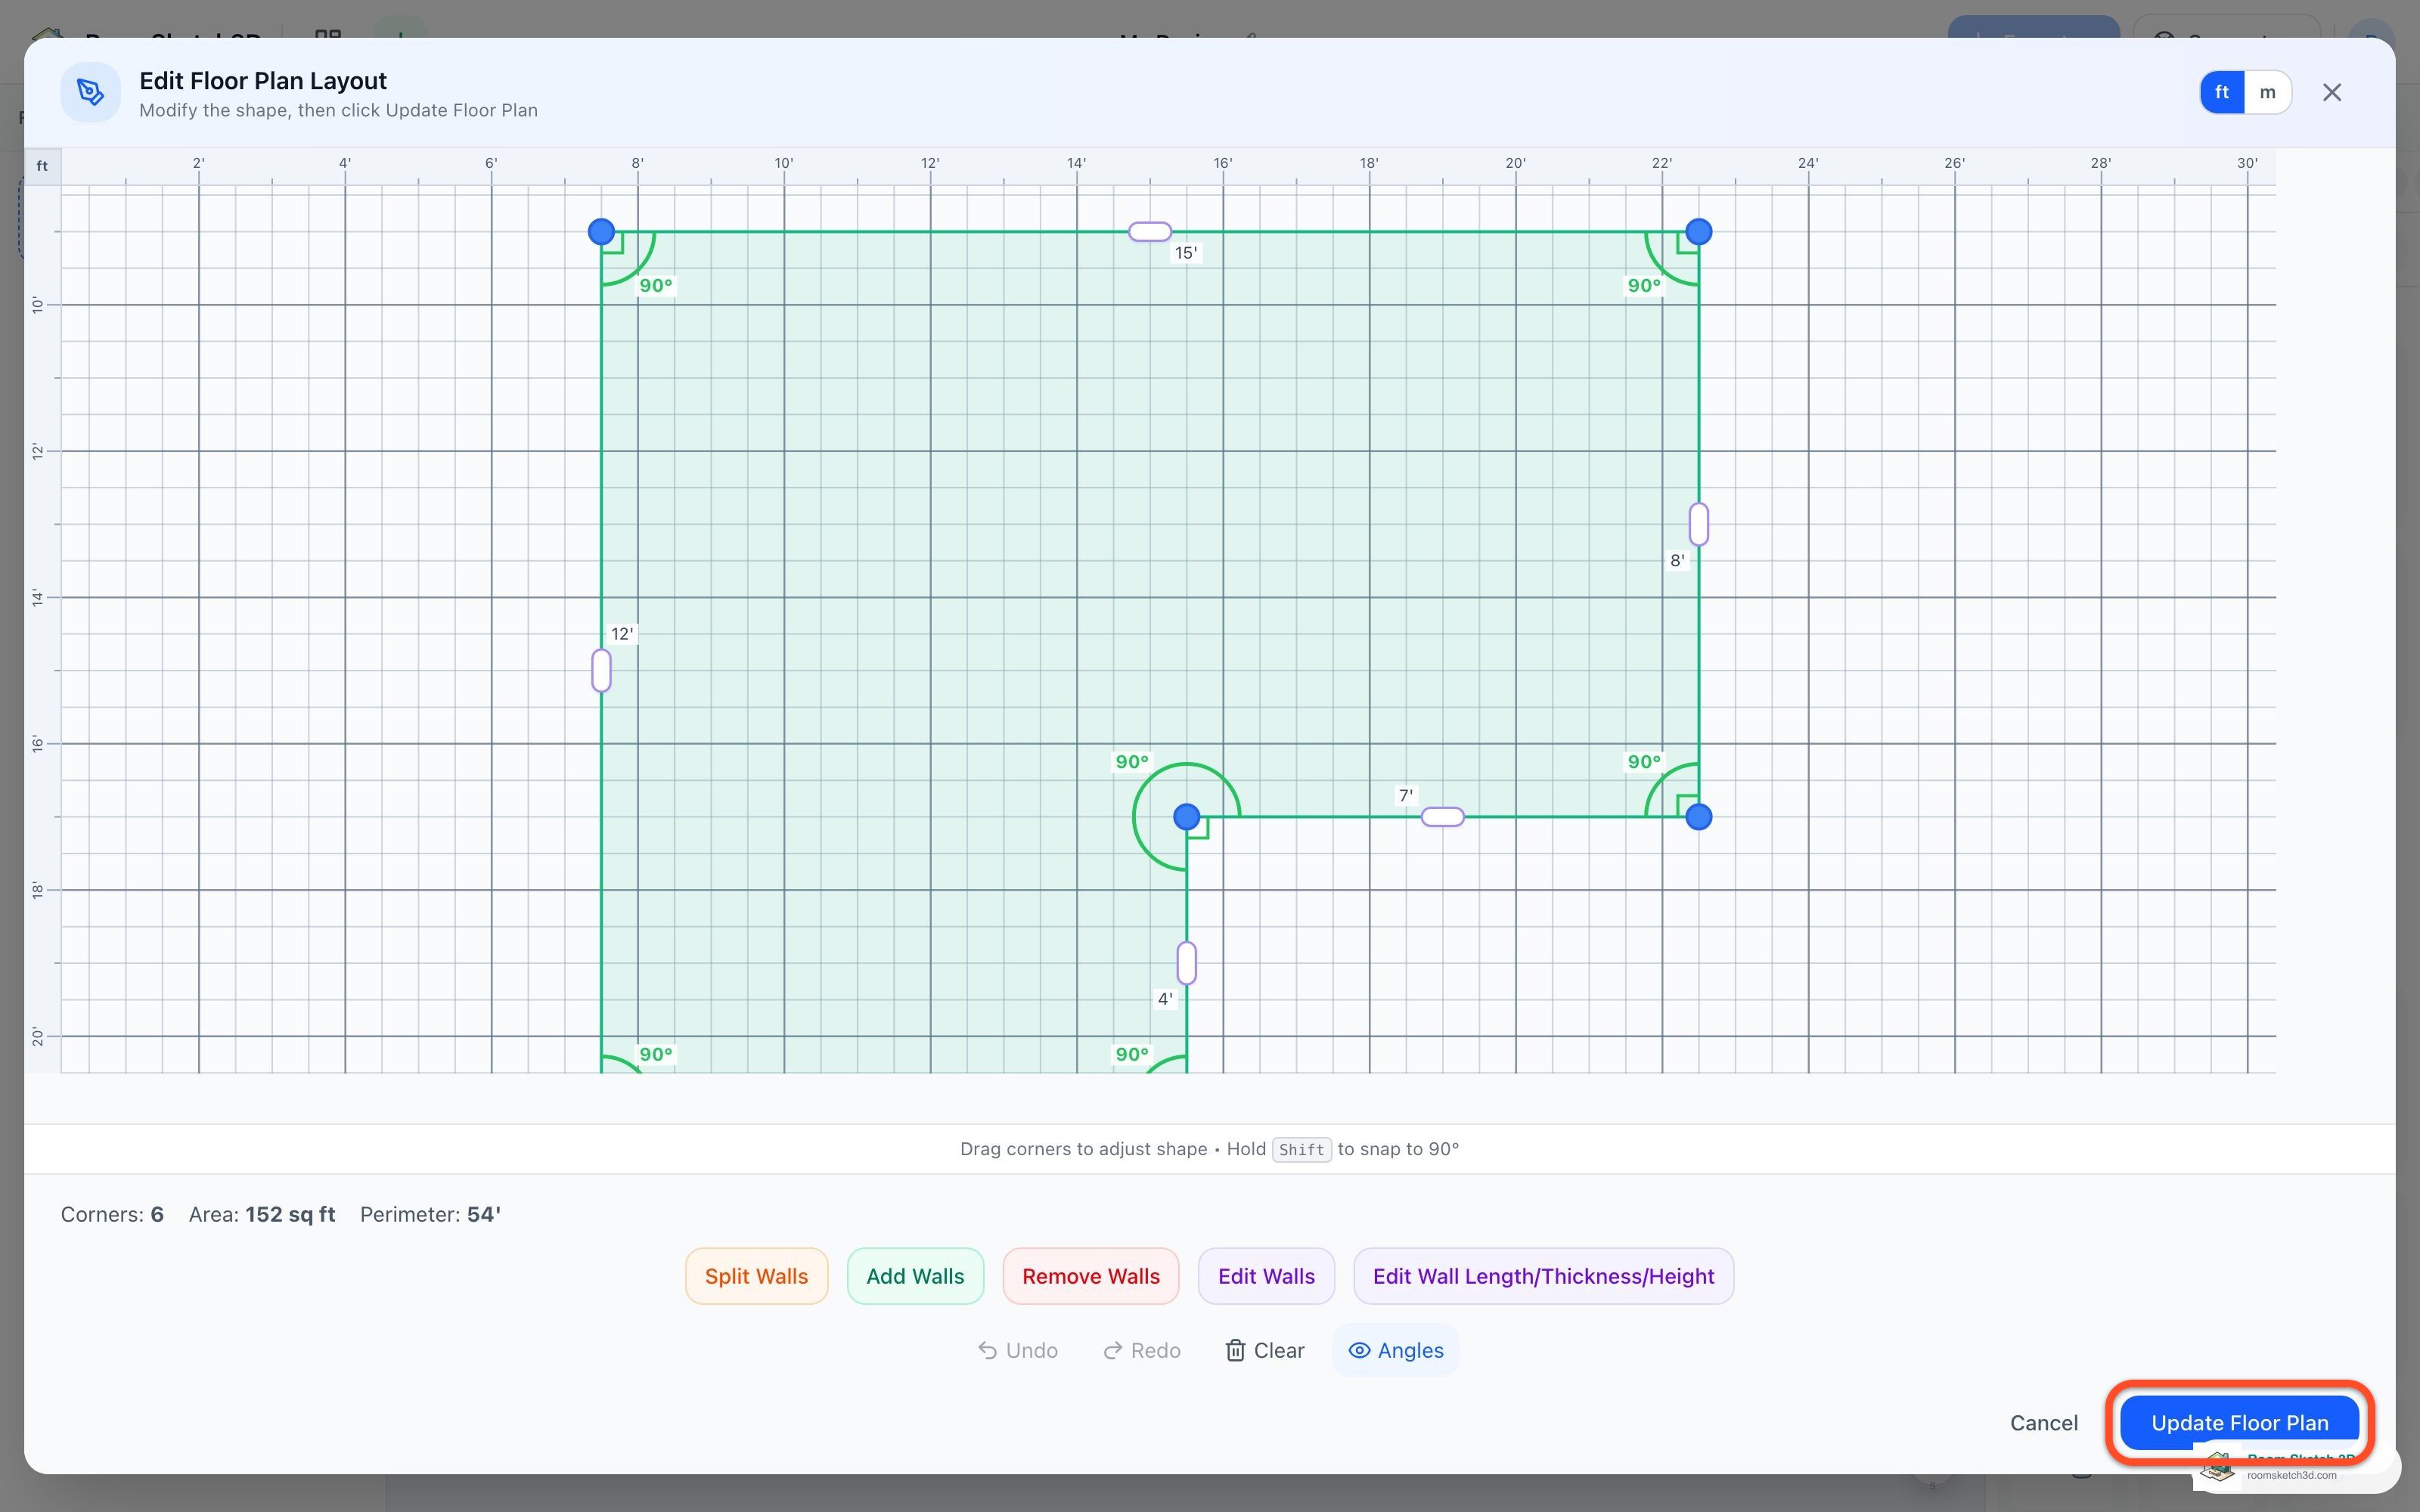
Task: Click the 12' wall length label
Action: [622, 634]
